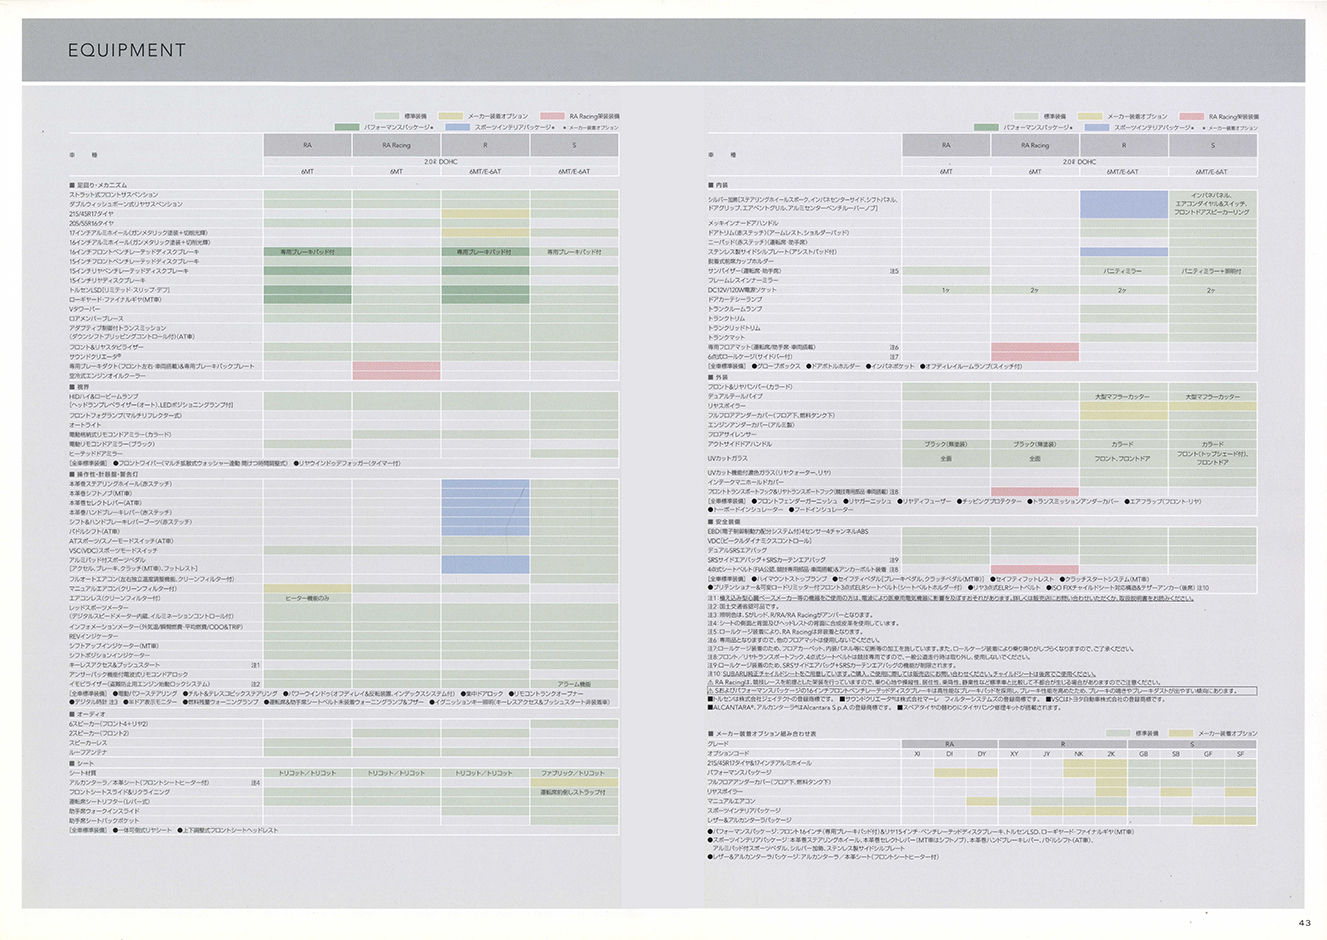Click left-page legend swatch for '標準装備'
The width and height of the screenshot is (1327, 940).
[x=387, y=116]
